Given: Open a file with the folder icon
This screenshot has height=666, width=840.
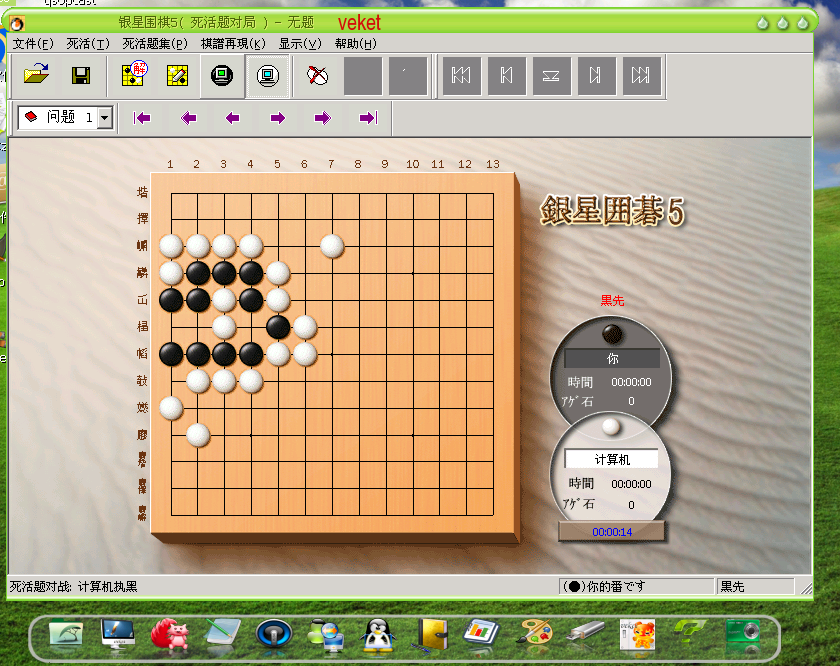Looking at the screenshot, I should pyautogui.click(x=36, y=76).
